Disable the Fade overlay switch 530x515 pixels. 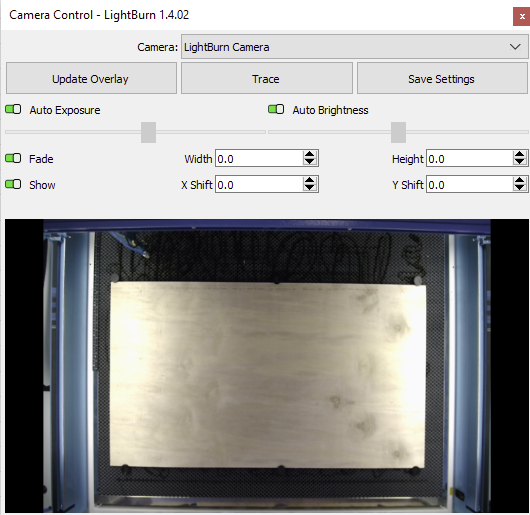click(13, 158)
